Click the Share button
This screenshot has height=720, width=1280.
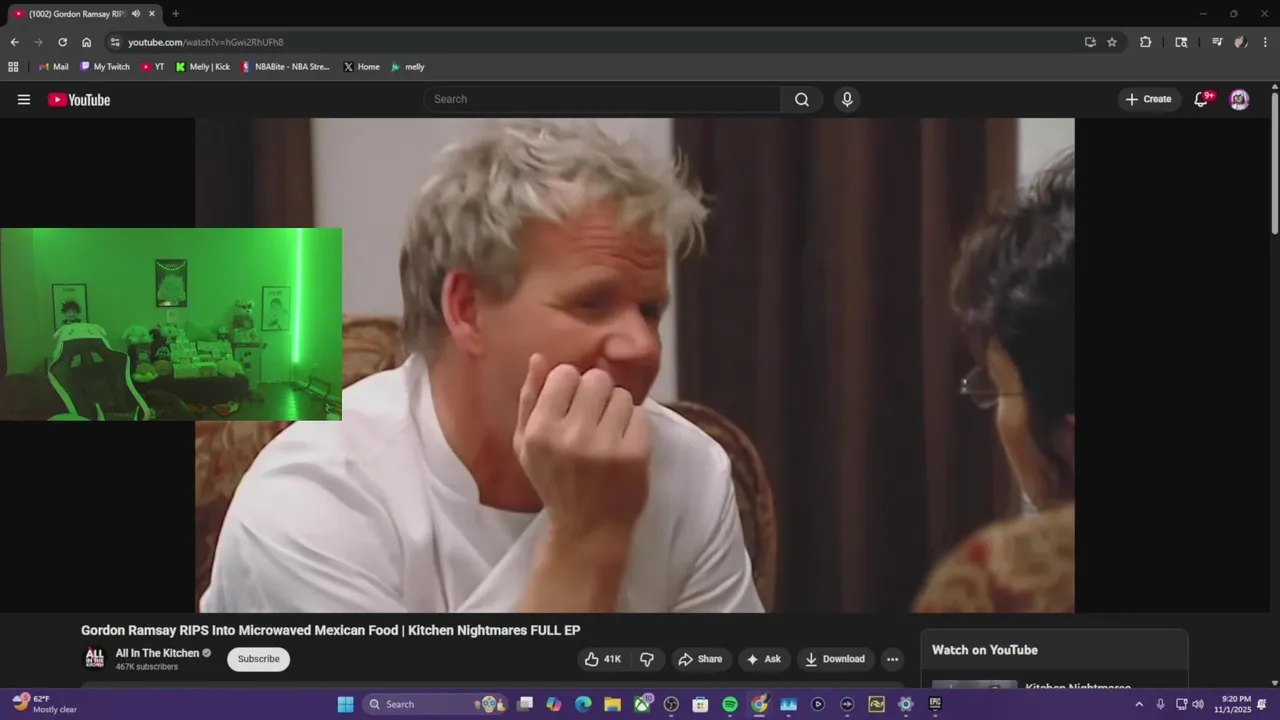(x=699, y=659)
